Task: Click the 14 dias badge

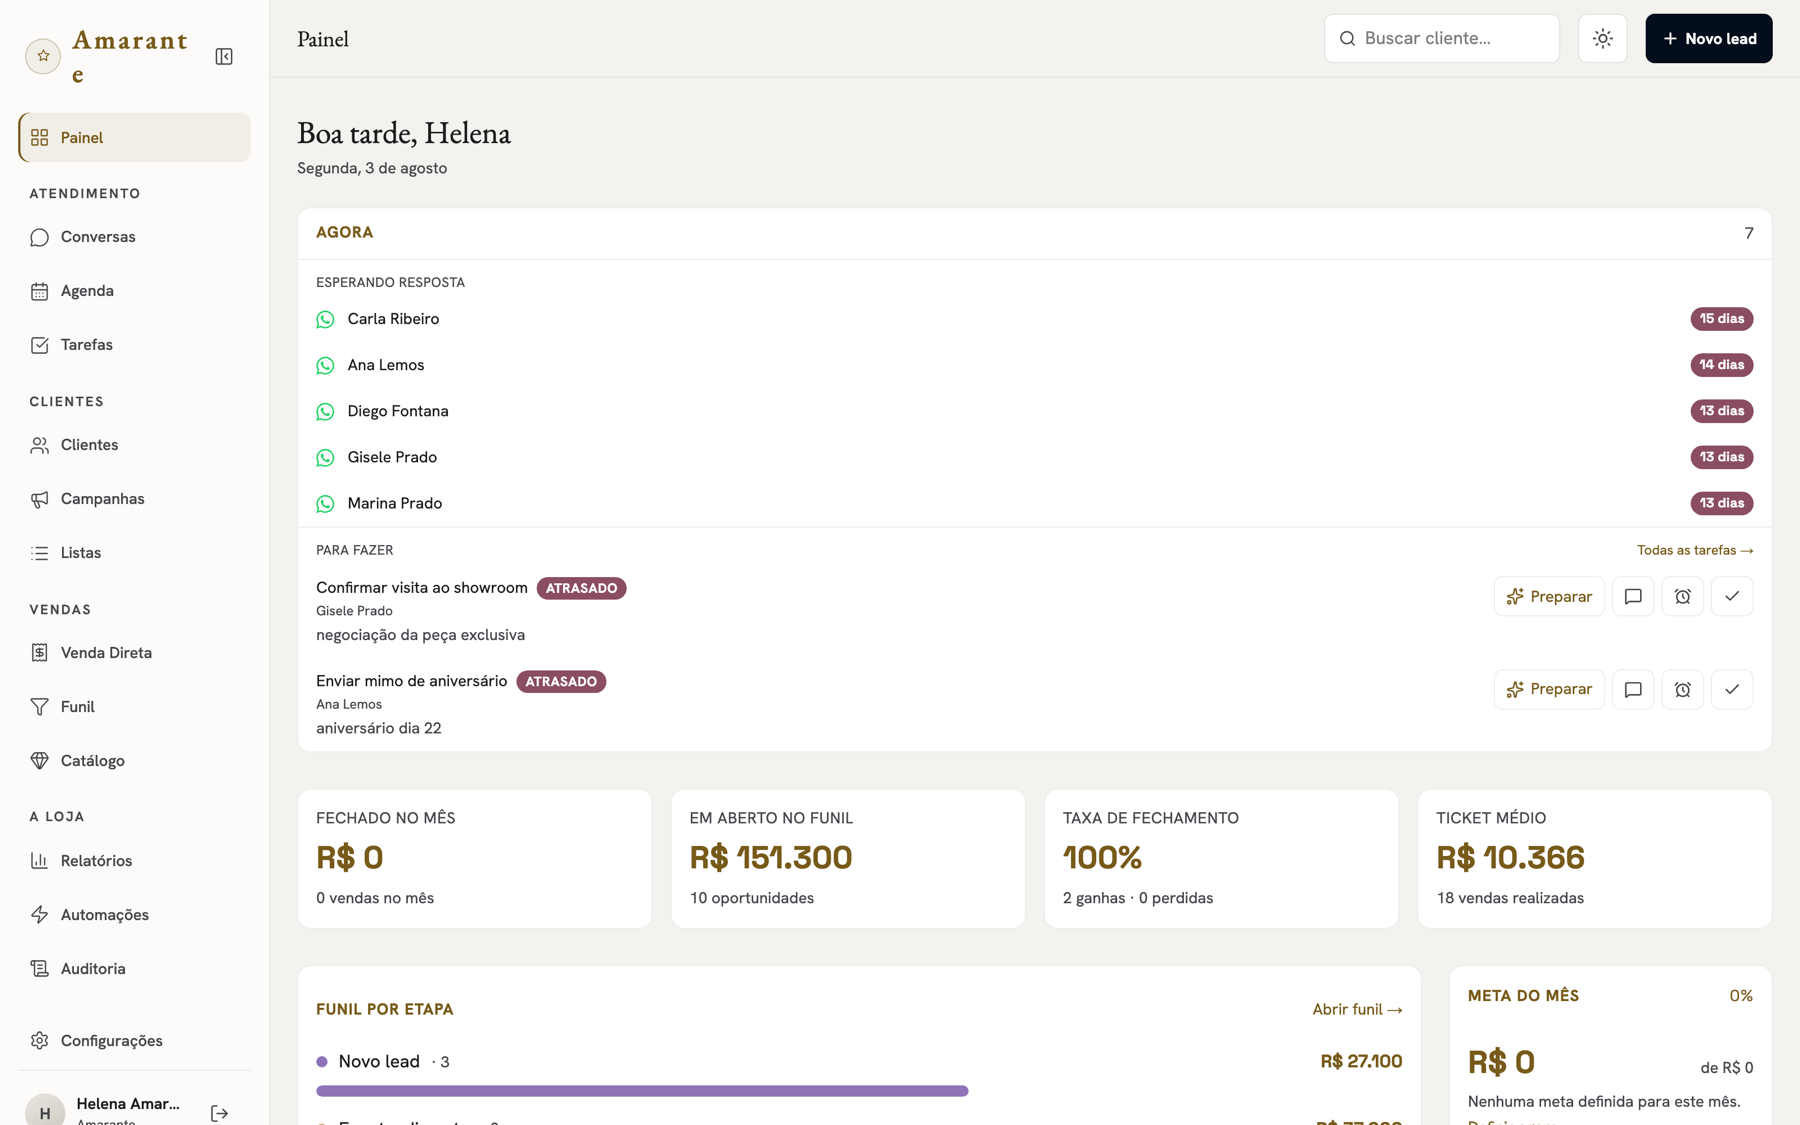Action: [1721, 365]
